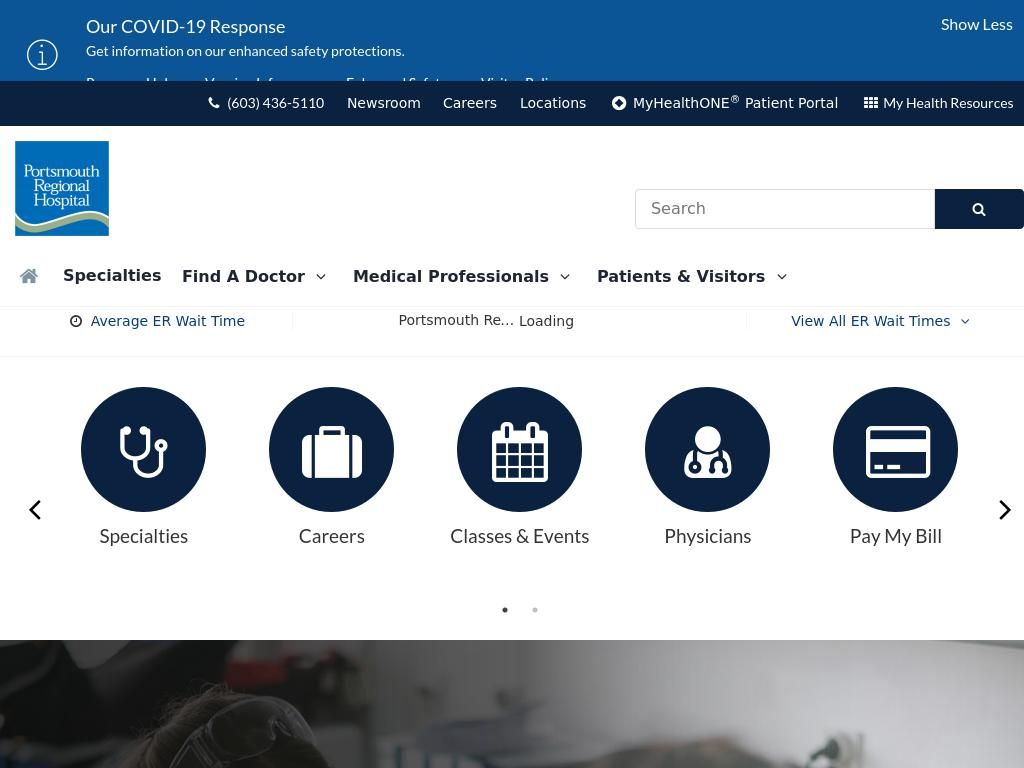Viewport: 1024px width, 768px height.
Task: Open MyHealthONE Patient Portal link
Action: 735,103
